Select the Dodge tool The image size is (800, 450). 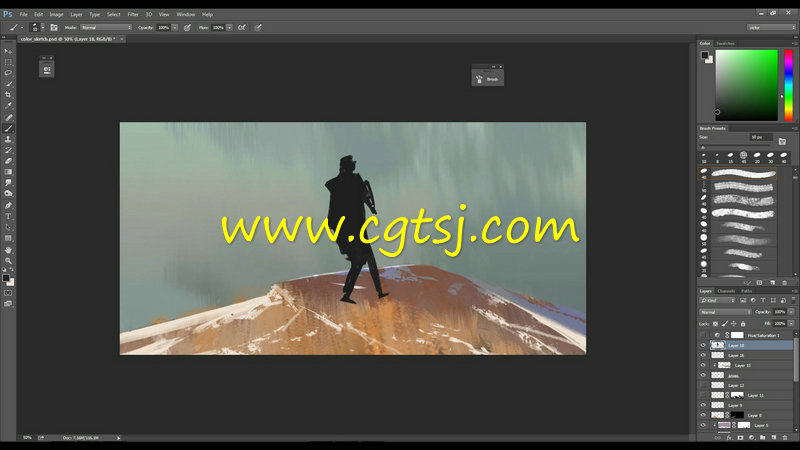coord(8,194)
